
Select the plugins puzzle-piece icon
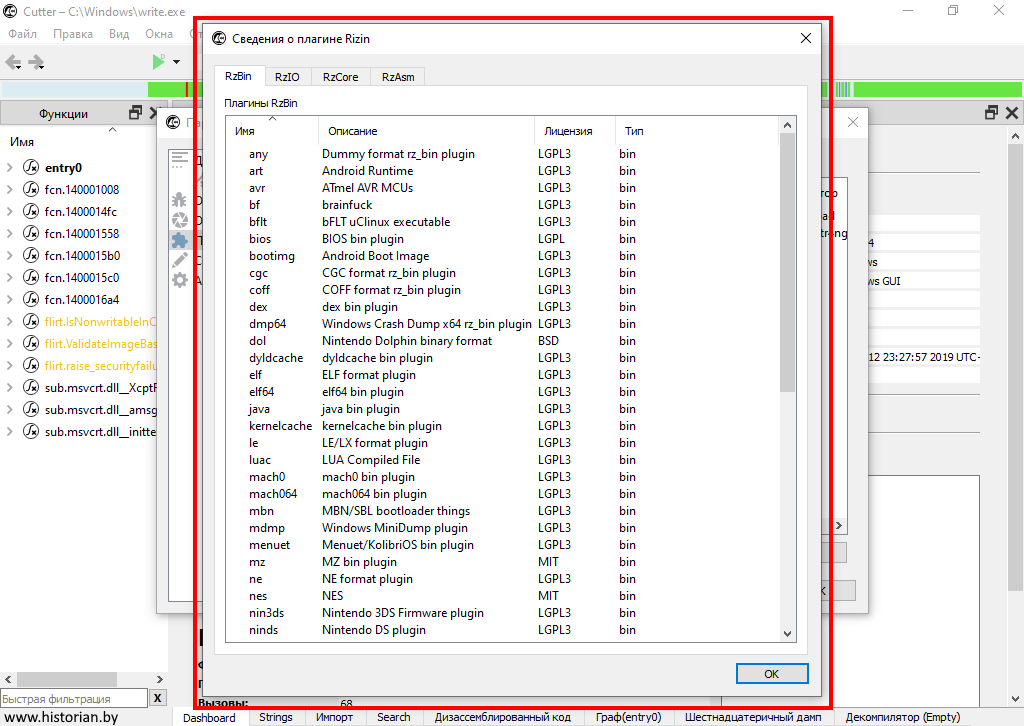click(180, 240)
